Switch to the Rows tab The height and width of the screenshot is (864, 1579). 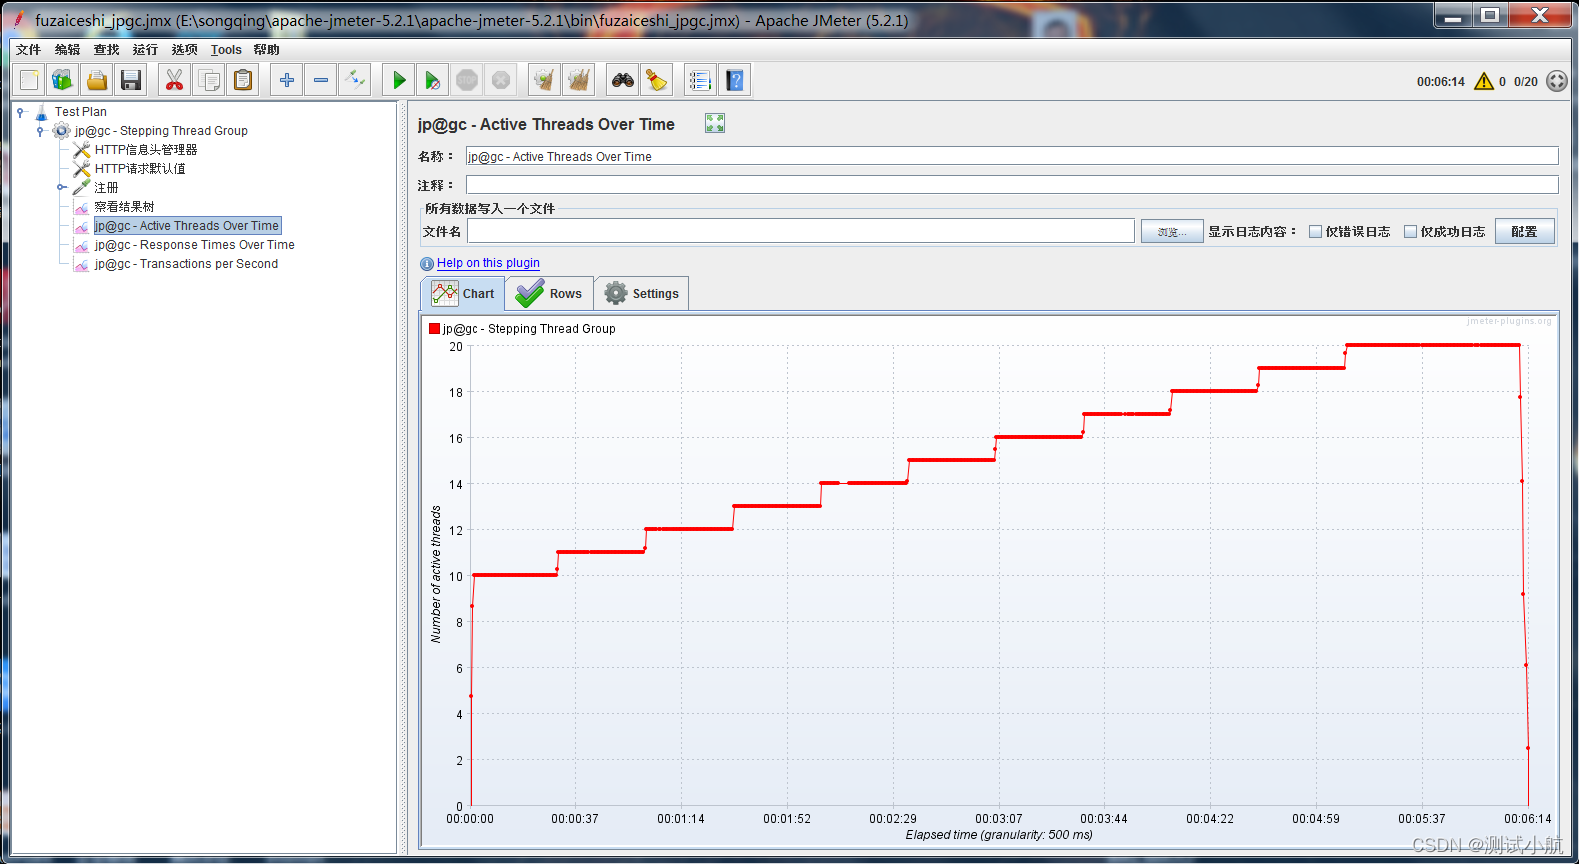(x=549, y=294)
